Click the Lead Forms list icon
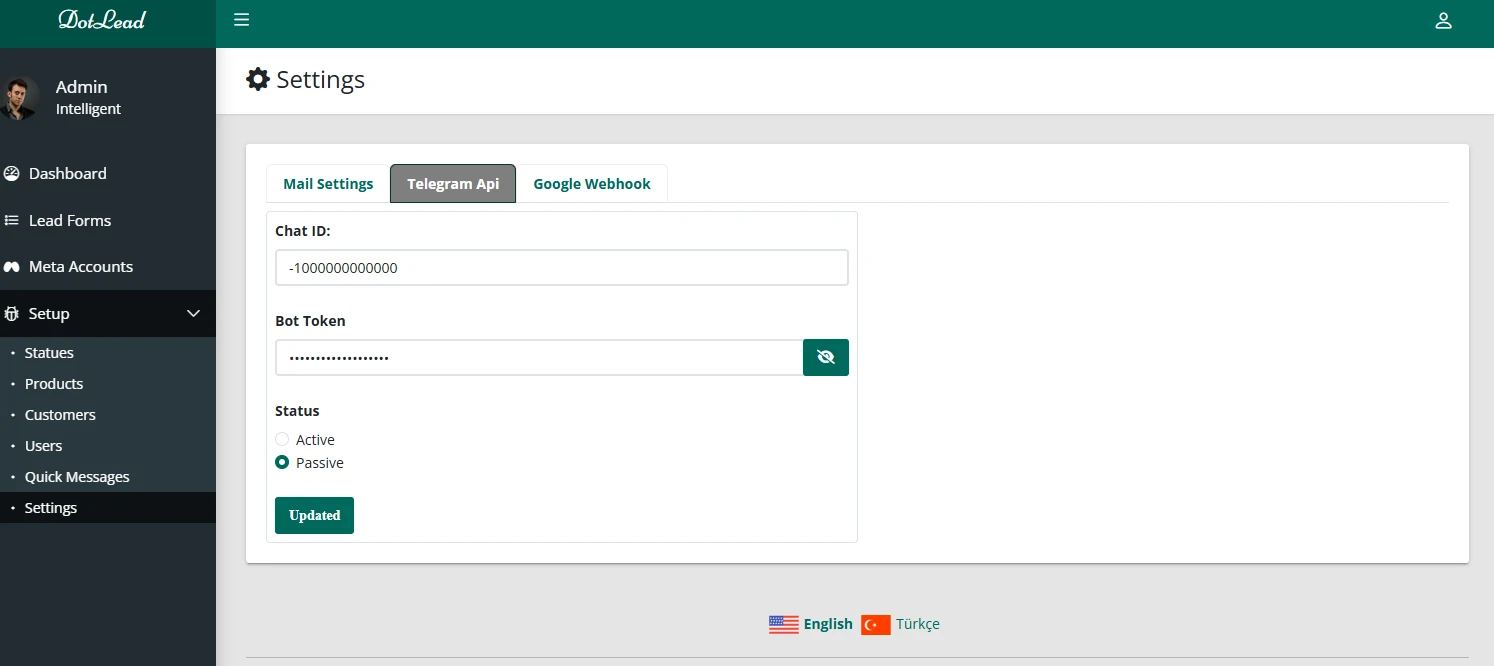The image size is (1494, 666). tap(12, 220)
